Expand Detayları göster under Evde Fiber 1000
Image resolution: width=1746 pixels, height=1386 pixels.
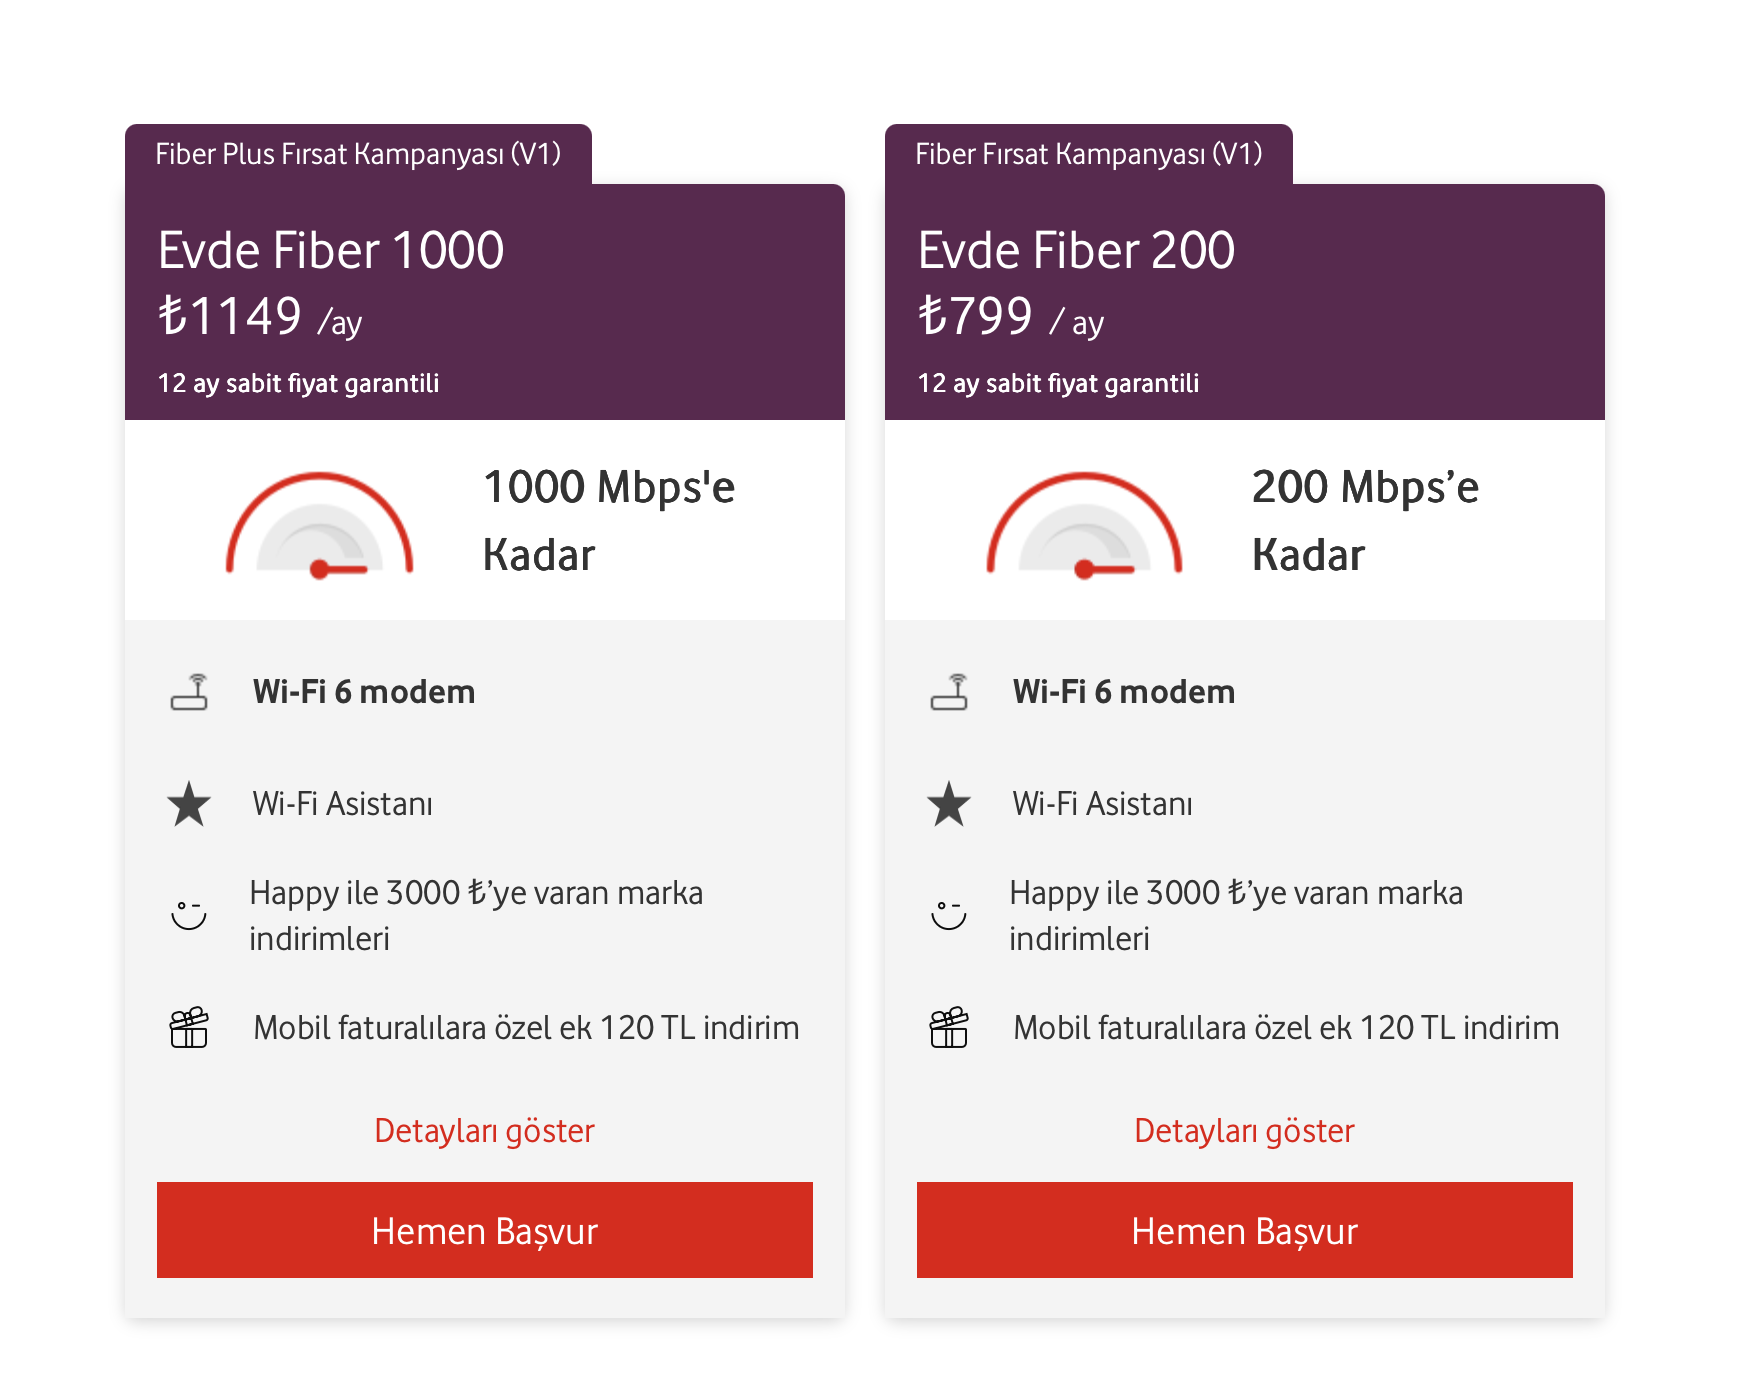[484, 1131]
